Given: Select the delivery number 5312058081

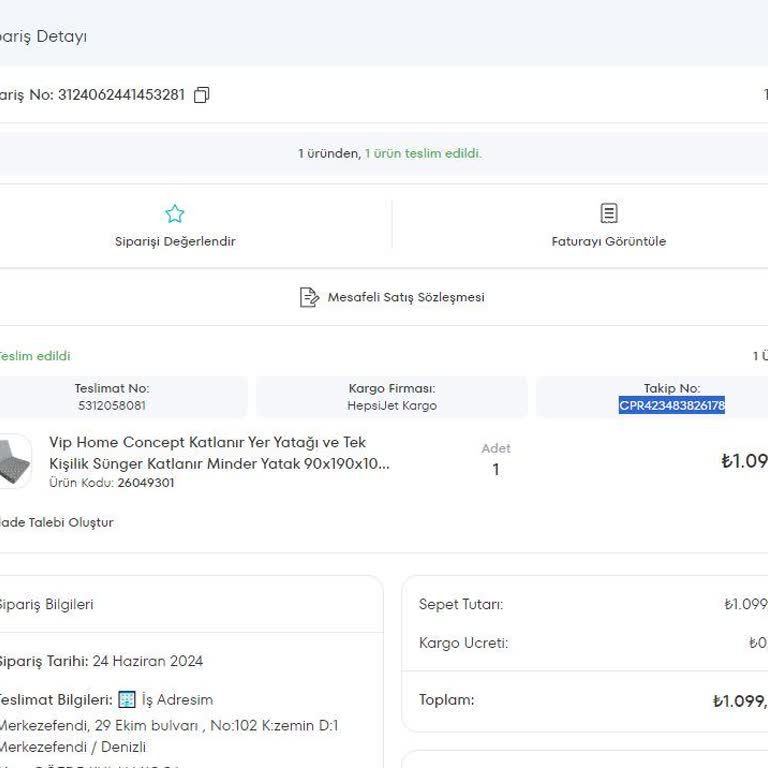Looking at the screenshot, I should click(x=111, y=405).
